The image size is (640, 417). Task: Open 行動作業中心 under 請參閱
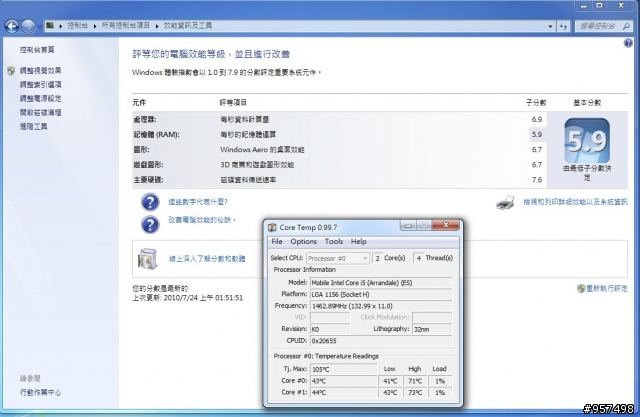click(40, 393)
